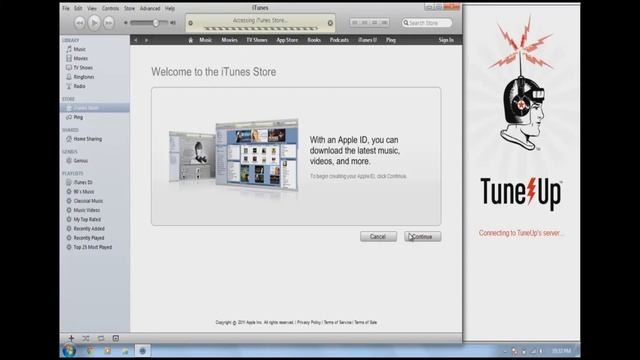Image resolution: width=640 pixels, height=360 pixels.
Task: Click the maximum volume speaker icon
Action: point(173,23)
